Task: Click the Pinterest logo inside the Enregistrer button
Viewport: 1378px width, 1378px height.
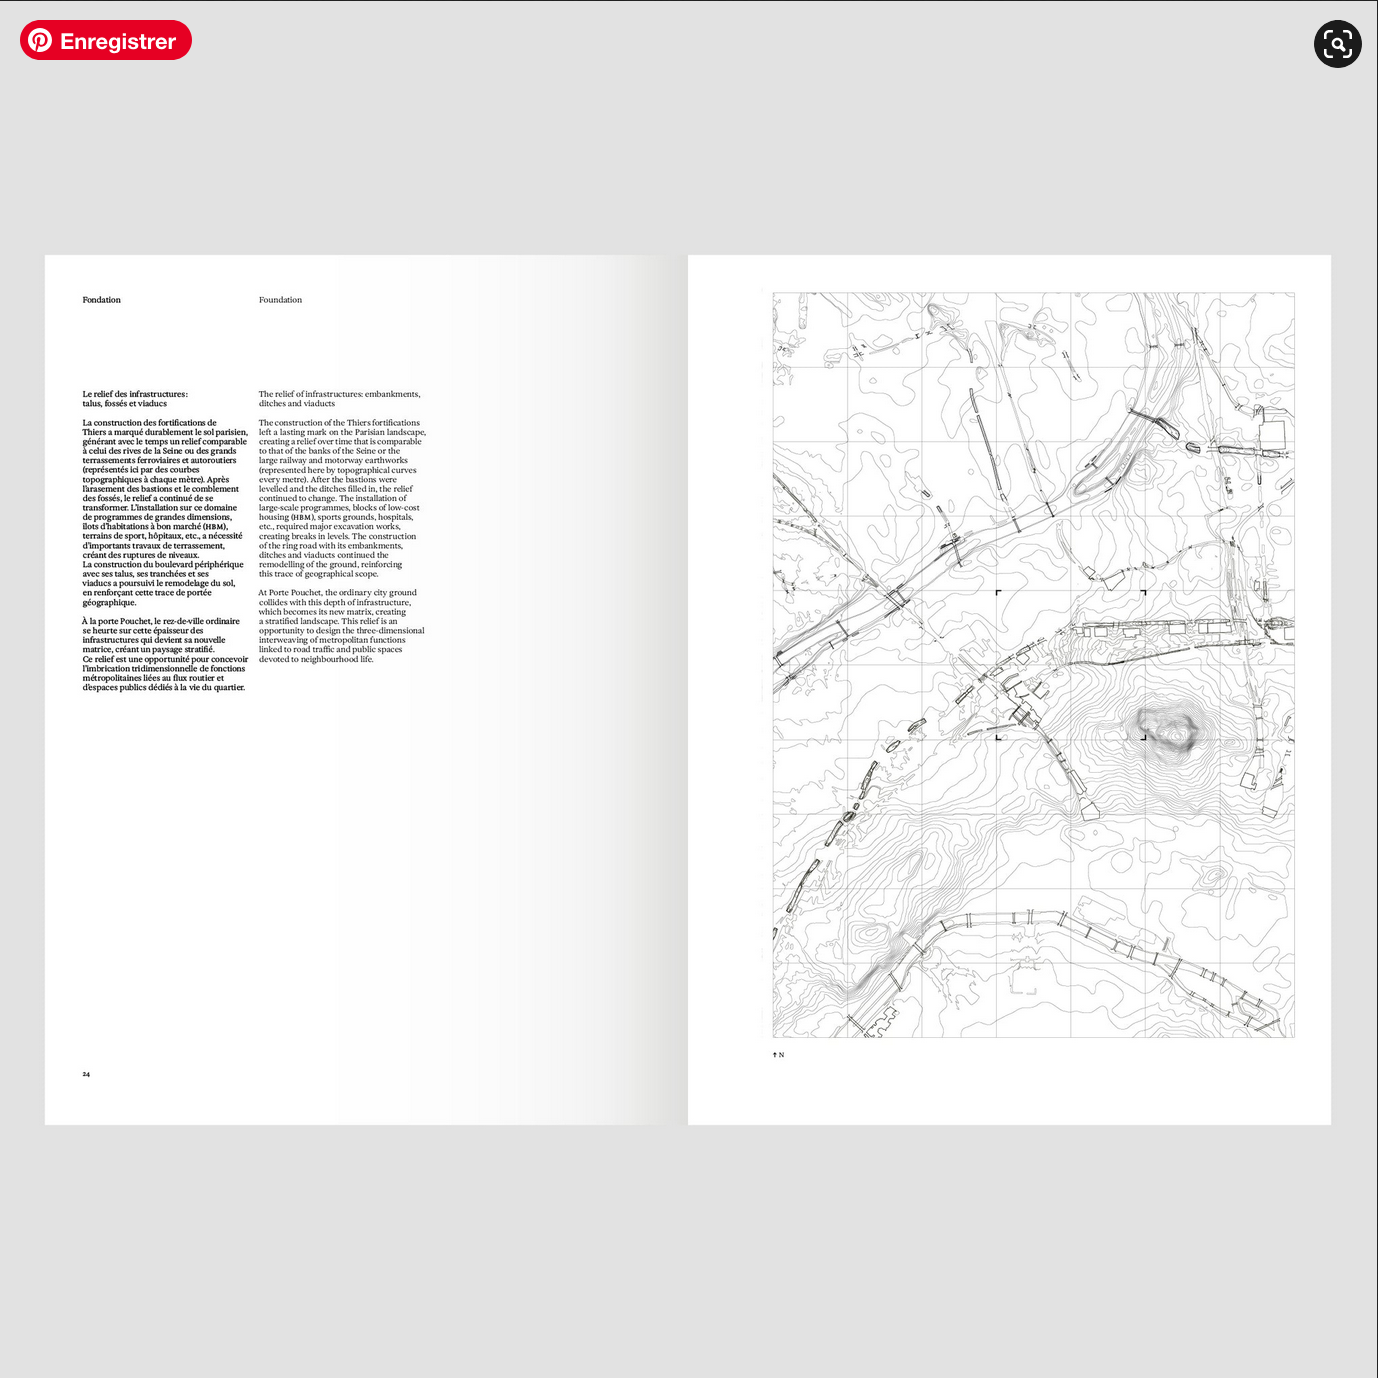Action: pyautogui.click(x=40, y=40)
